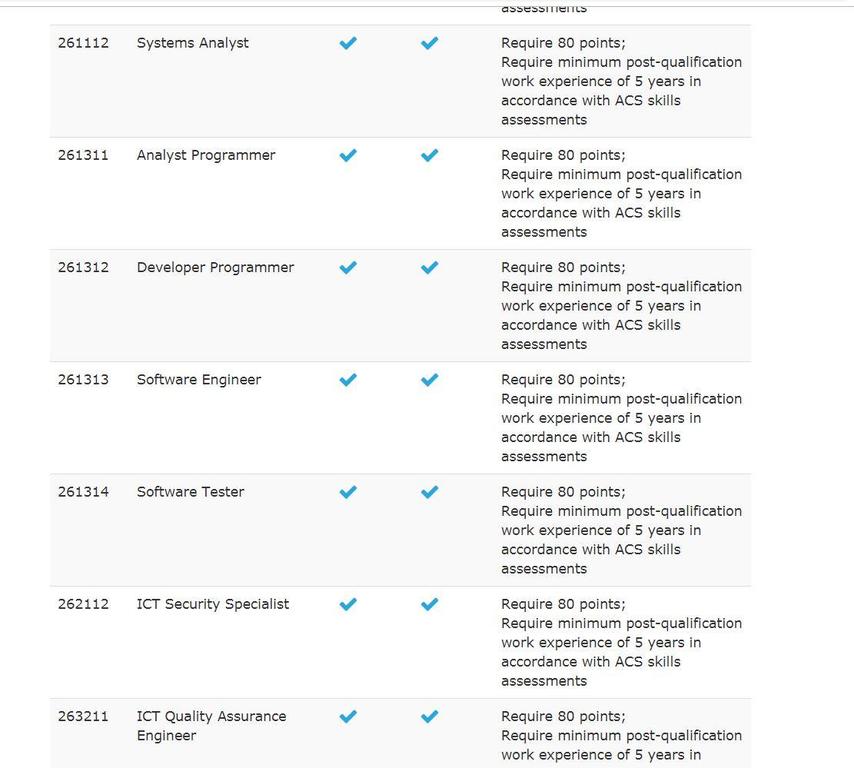Click first checkmark in Software Engineer row
Screen dimensions: 854x768
(x=348, y=380)
